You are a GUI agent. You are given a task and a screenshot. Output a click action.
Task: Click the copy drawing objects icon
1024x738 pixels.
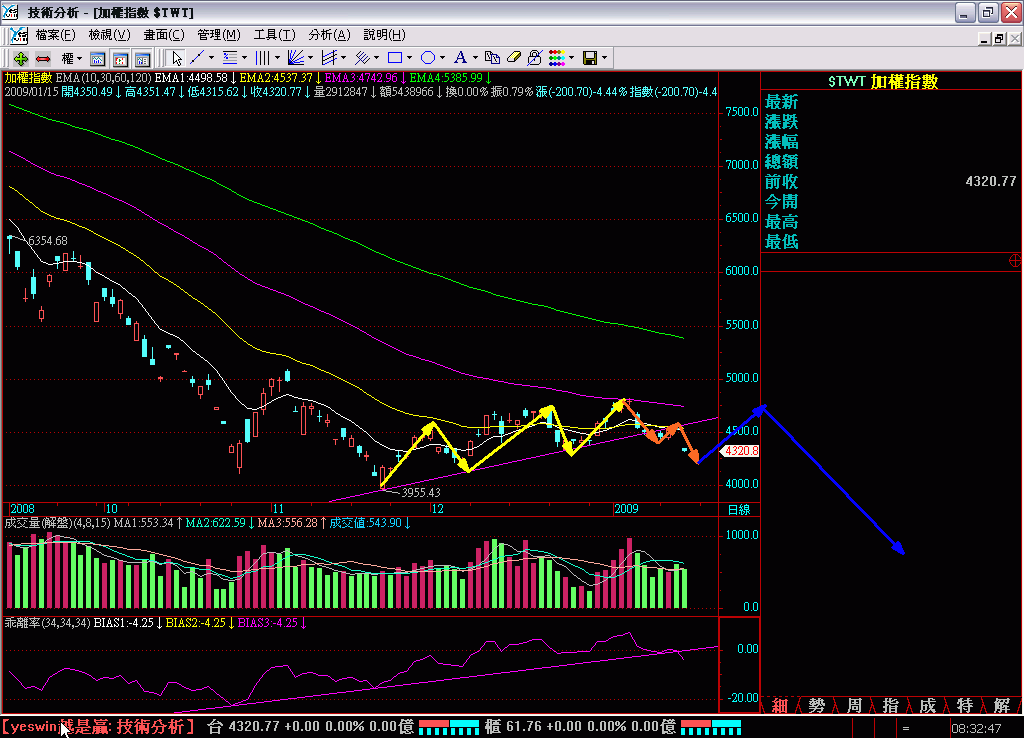pos(492,58)
